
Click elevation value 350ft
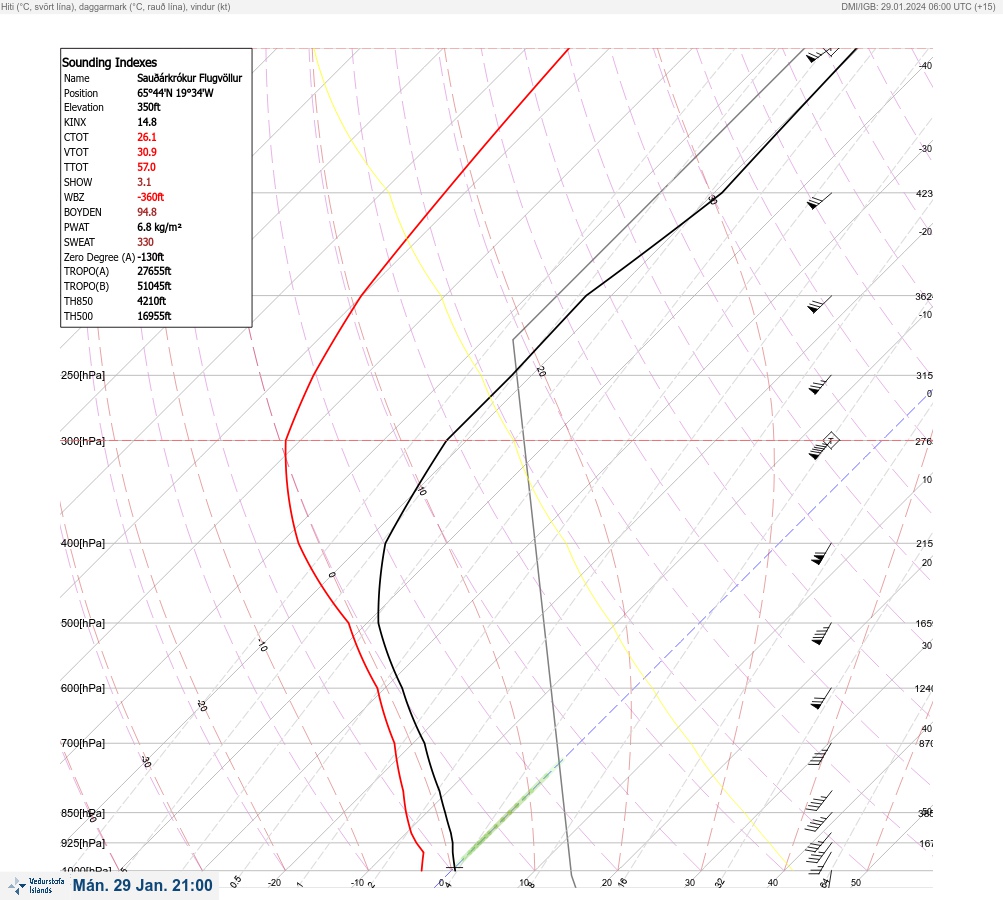pyautogui.click(x=148, y=107)
